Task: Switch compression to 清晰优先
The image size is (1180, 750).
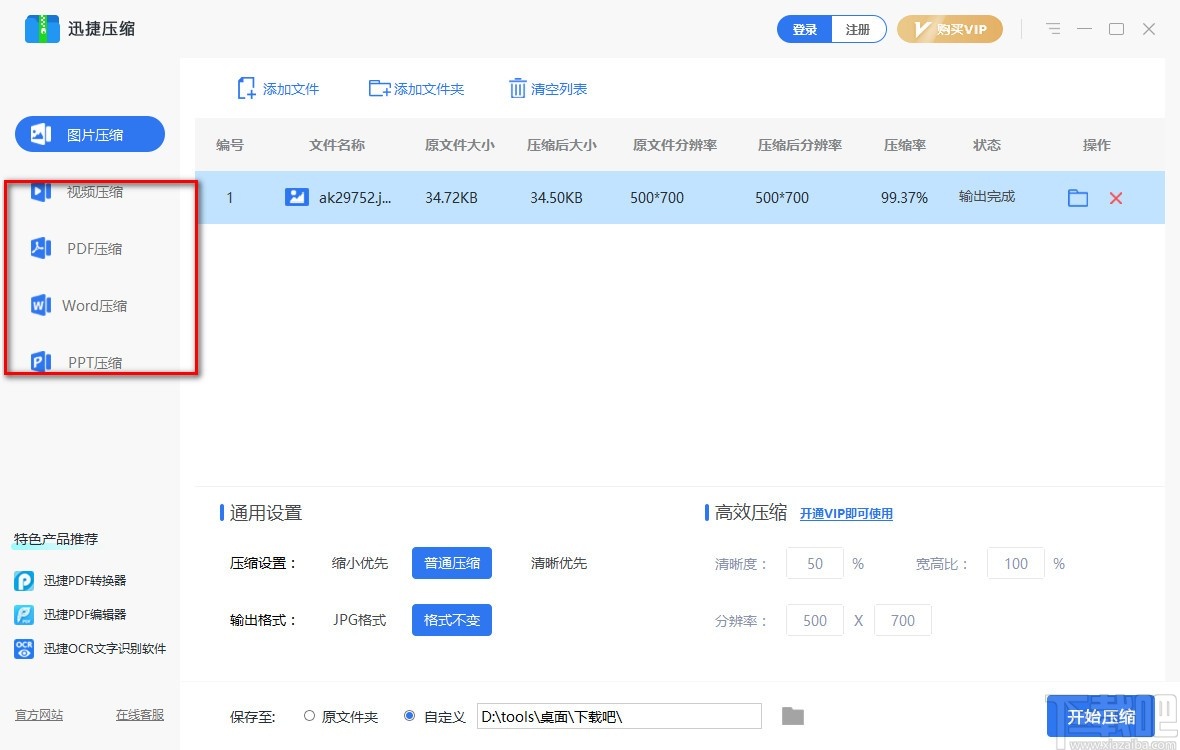Action: pos(557,563)
